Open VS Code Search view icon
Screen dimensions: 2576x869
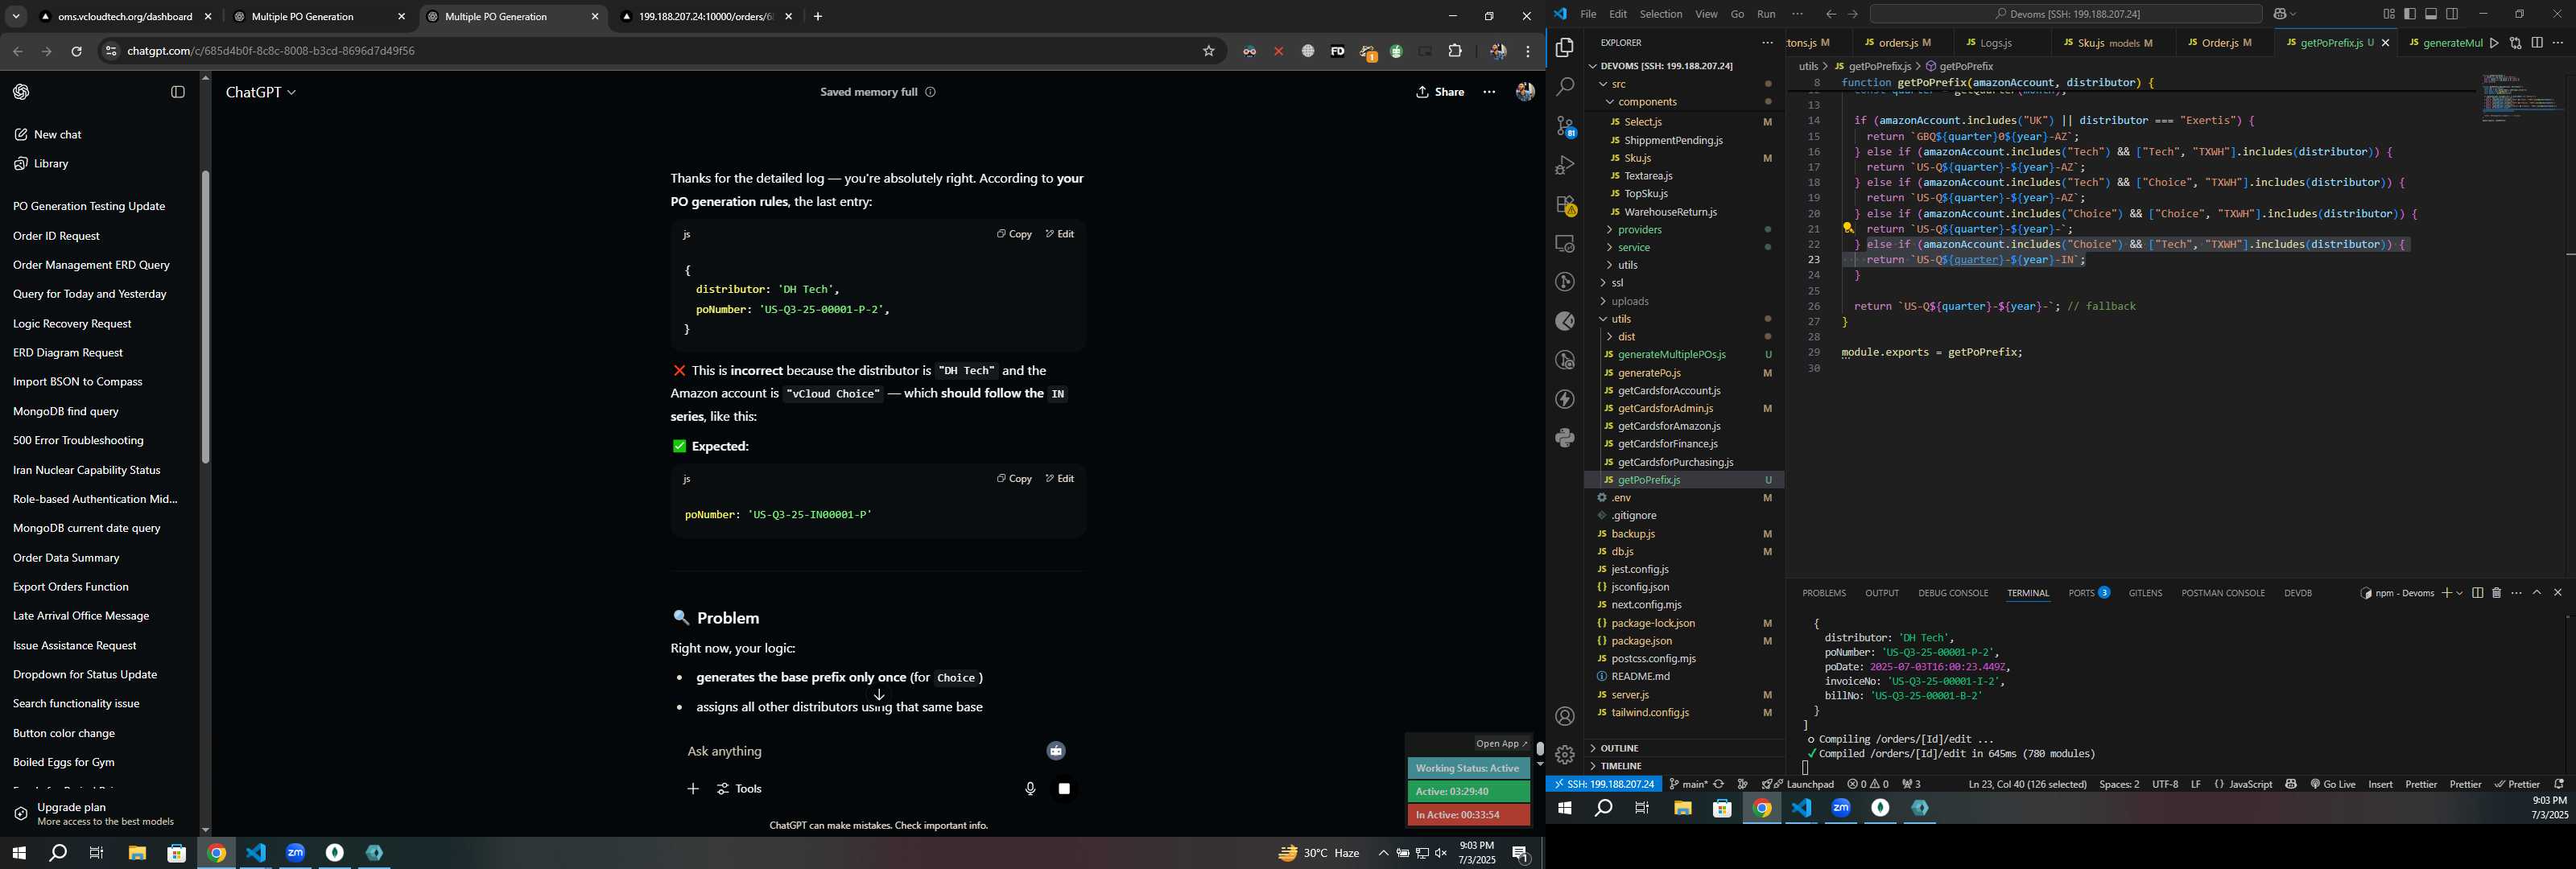click(x=1565, y=87)
